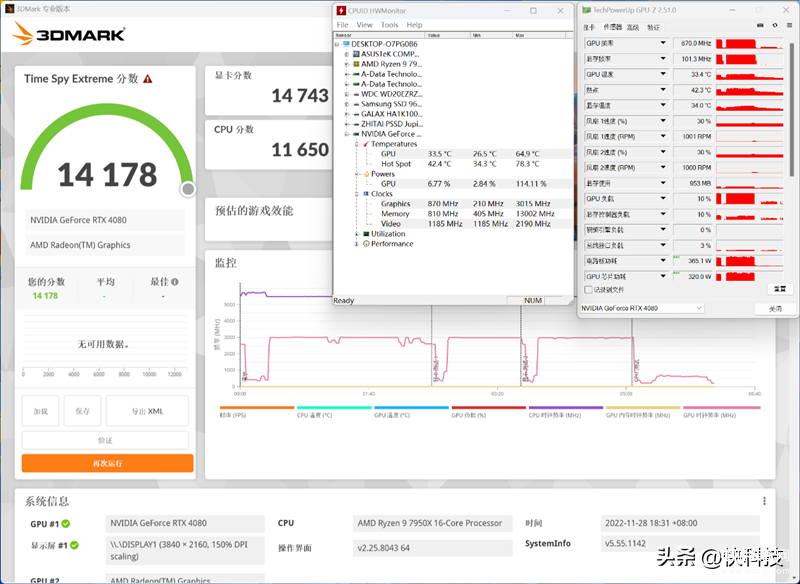Switch to the 高级 tab in GPU-Z
The image size is (800, 584).
633,28
